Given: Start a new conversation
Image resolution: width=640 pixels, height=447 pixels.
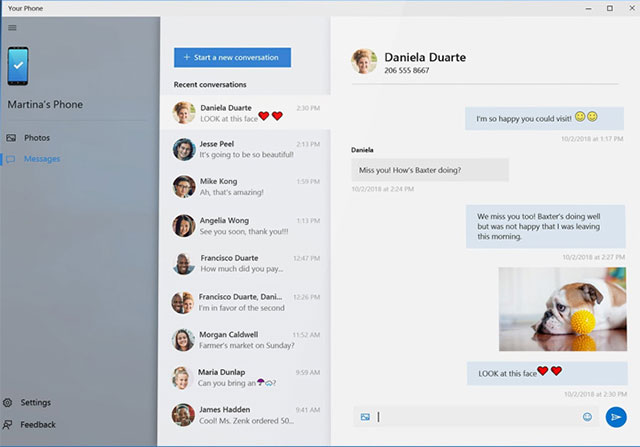Looking at the screenshot, I should pos(232,57).
